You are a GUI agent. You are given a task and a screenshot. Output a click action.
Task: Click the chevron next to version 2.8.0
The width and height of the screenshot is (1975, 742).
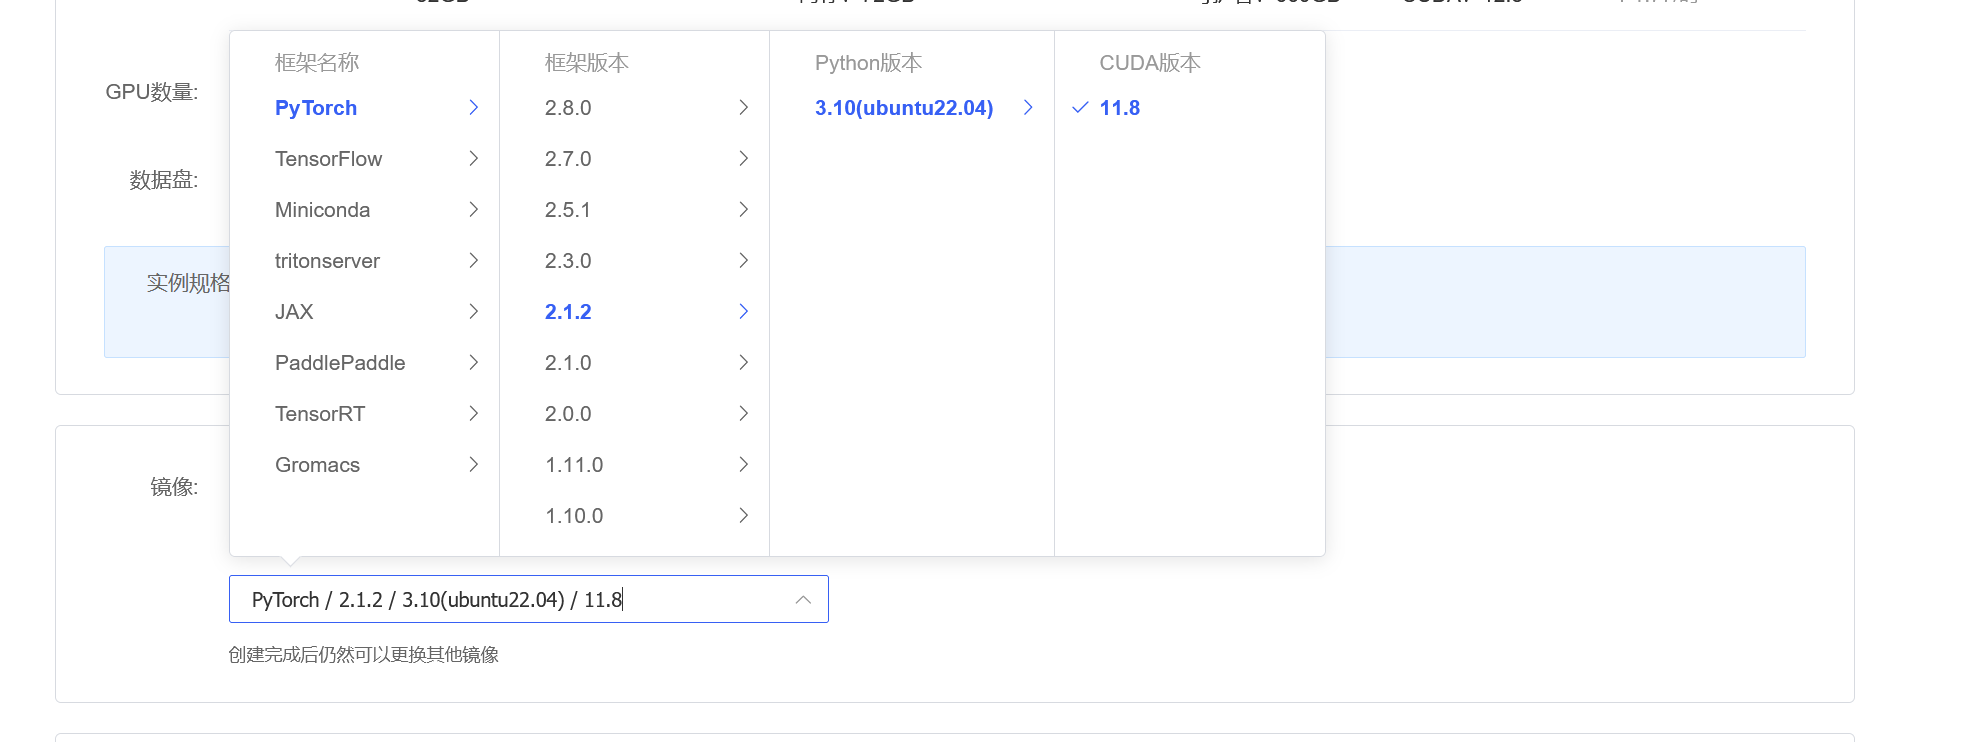pos(744,108)
